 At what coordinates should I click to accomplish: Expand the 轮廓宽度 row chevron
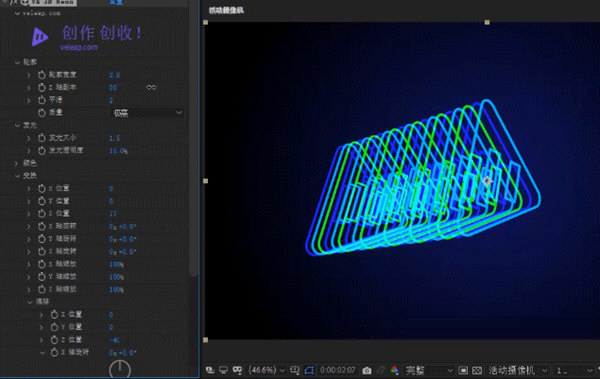(x=29, y=75)
